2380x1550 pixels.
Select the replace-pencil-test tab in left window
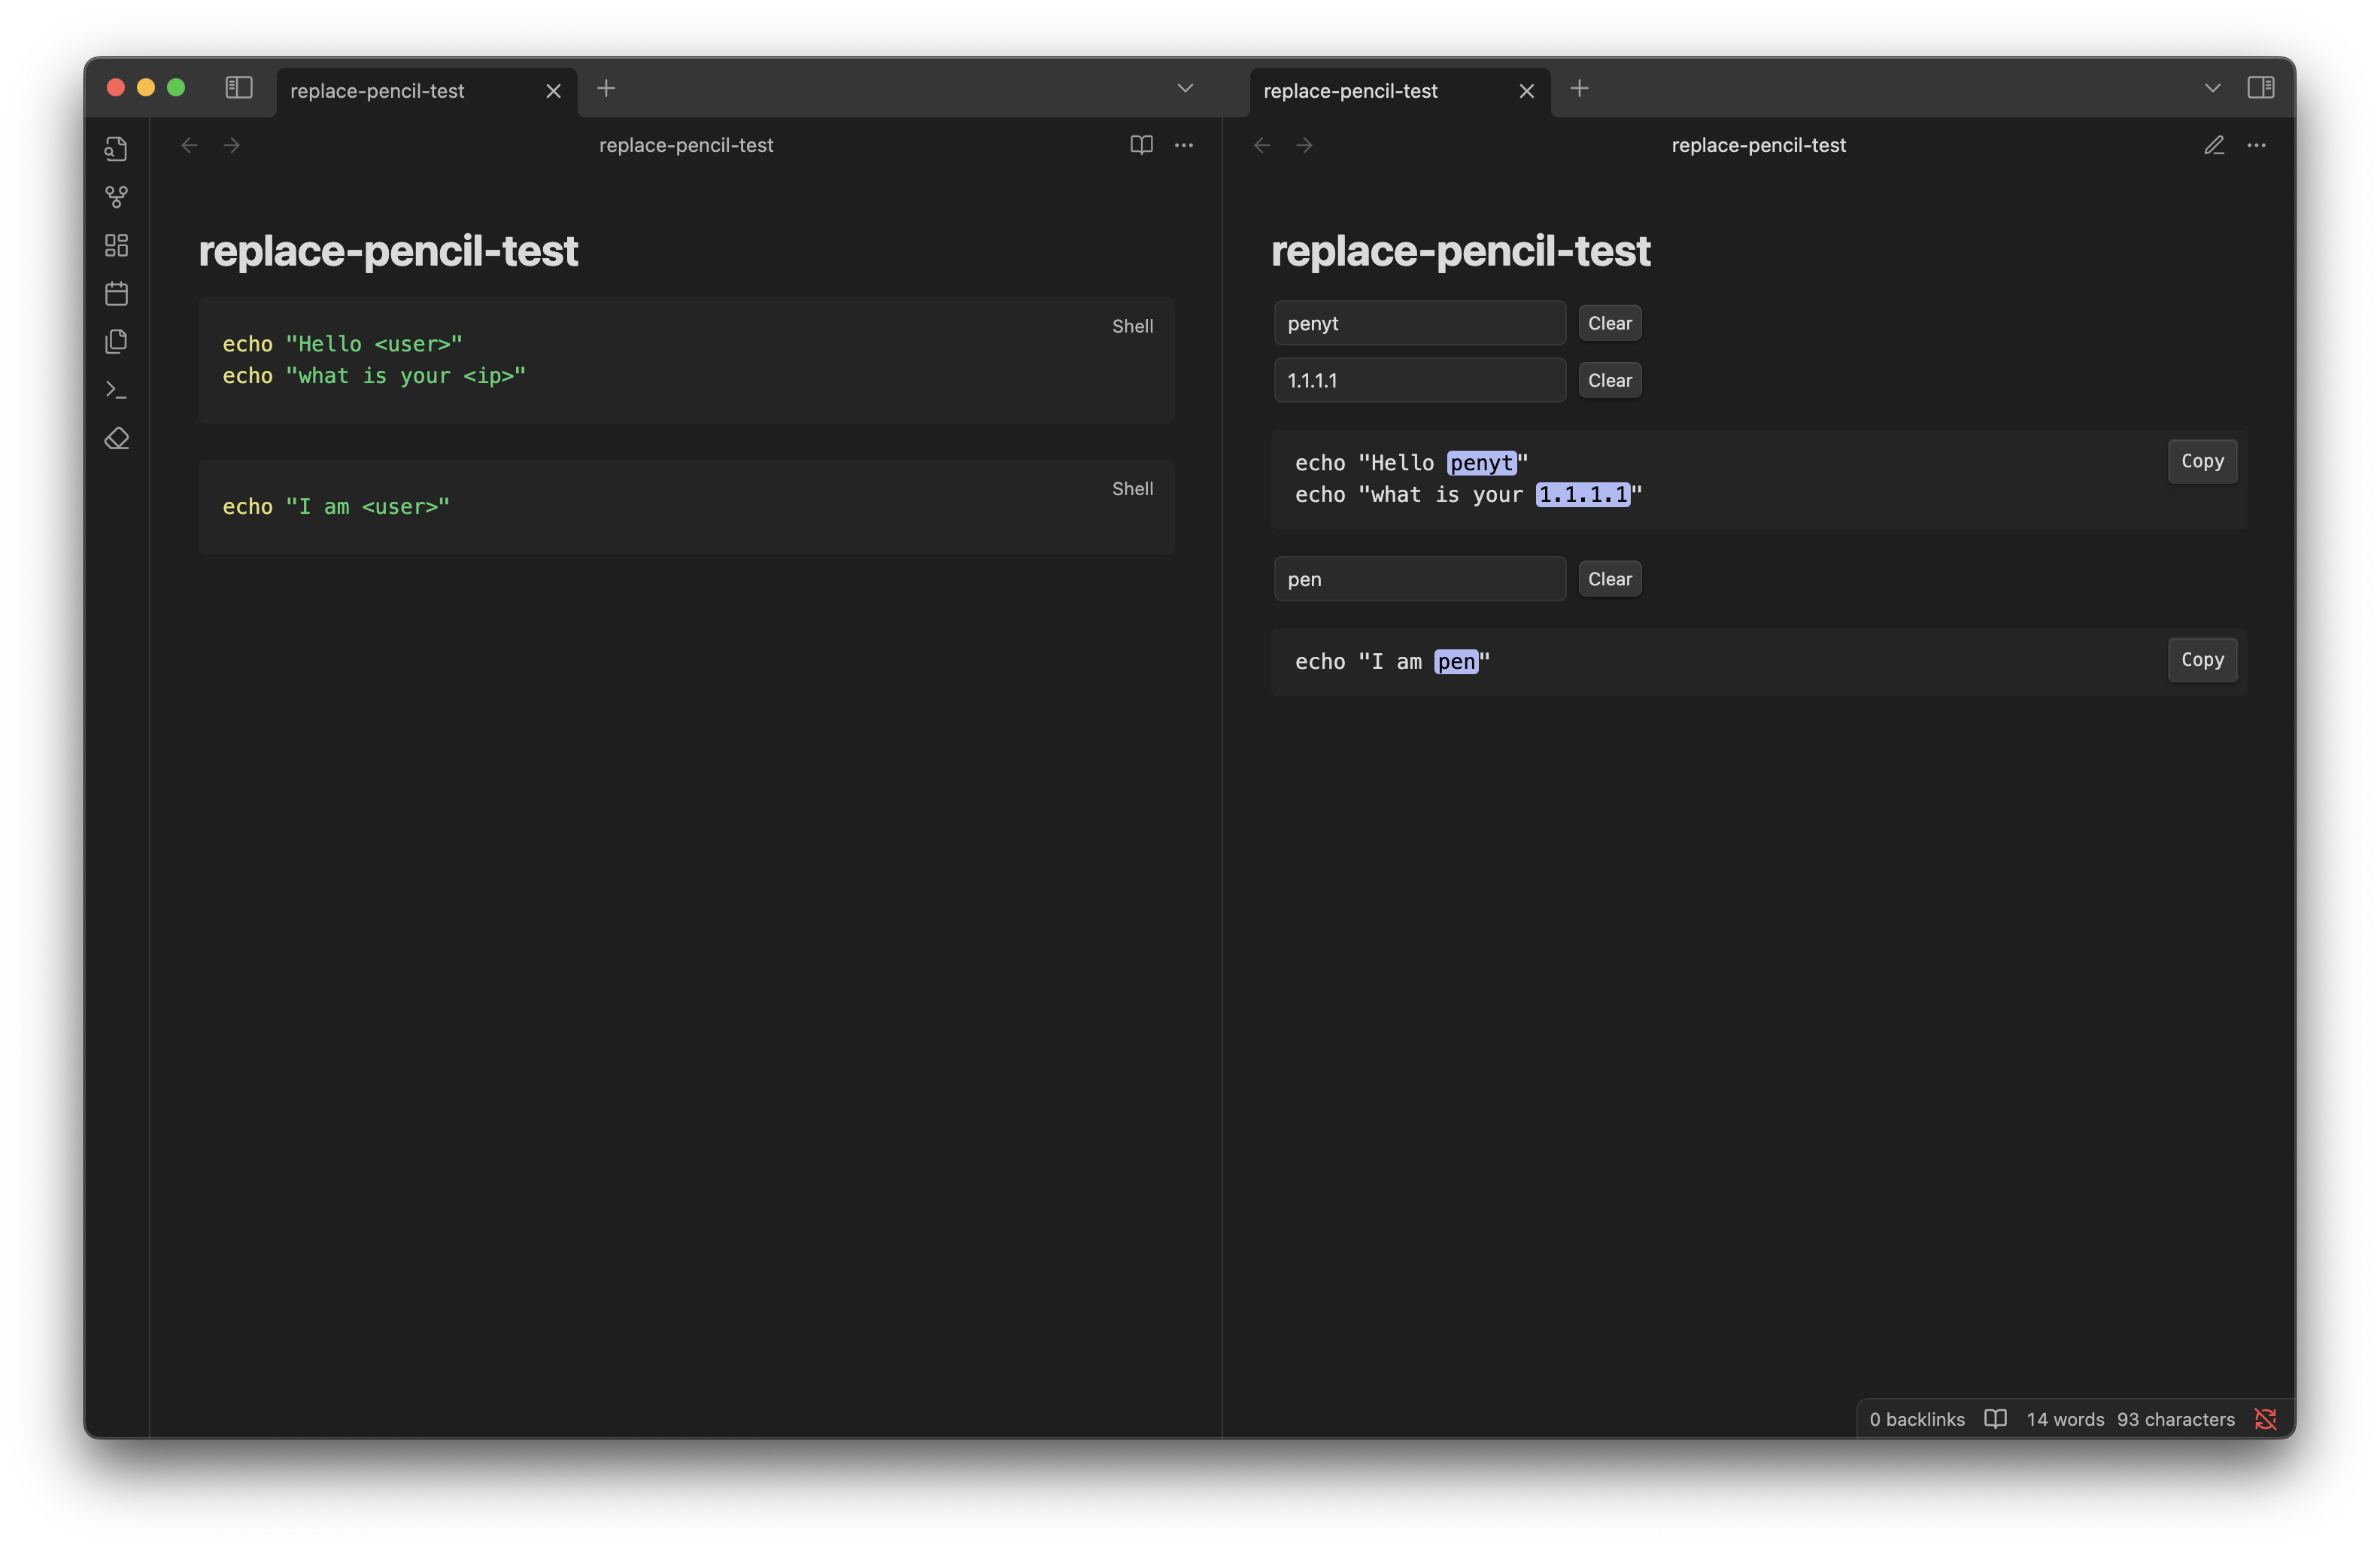pos(378,90)
